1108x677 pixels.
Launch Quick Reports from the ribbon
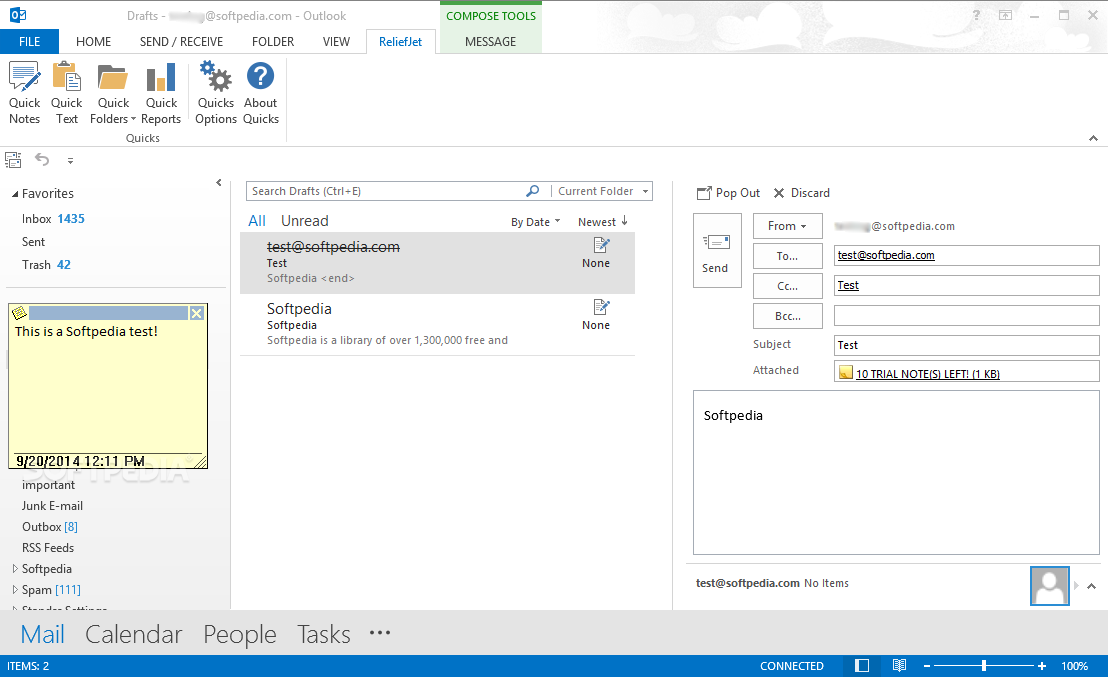pyautogui.click(x=161, y=93)
